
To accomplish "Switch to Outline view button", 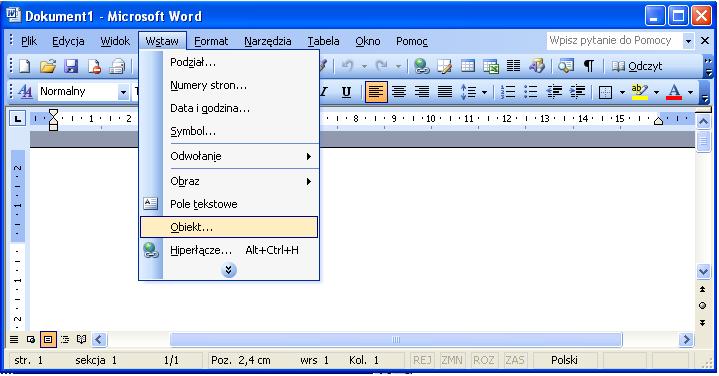I will (x=65, y=340).
